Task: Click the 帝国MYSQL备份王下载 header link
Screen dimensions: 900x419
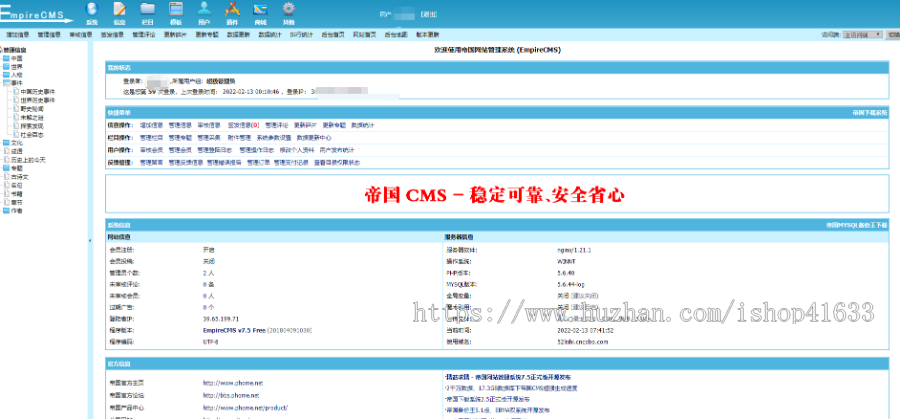Action: (x=856, y=225)
